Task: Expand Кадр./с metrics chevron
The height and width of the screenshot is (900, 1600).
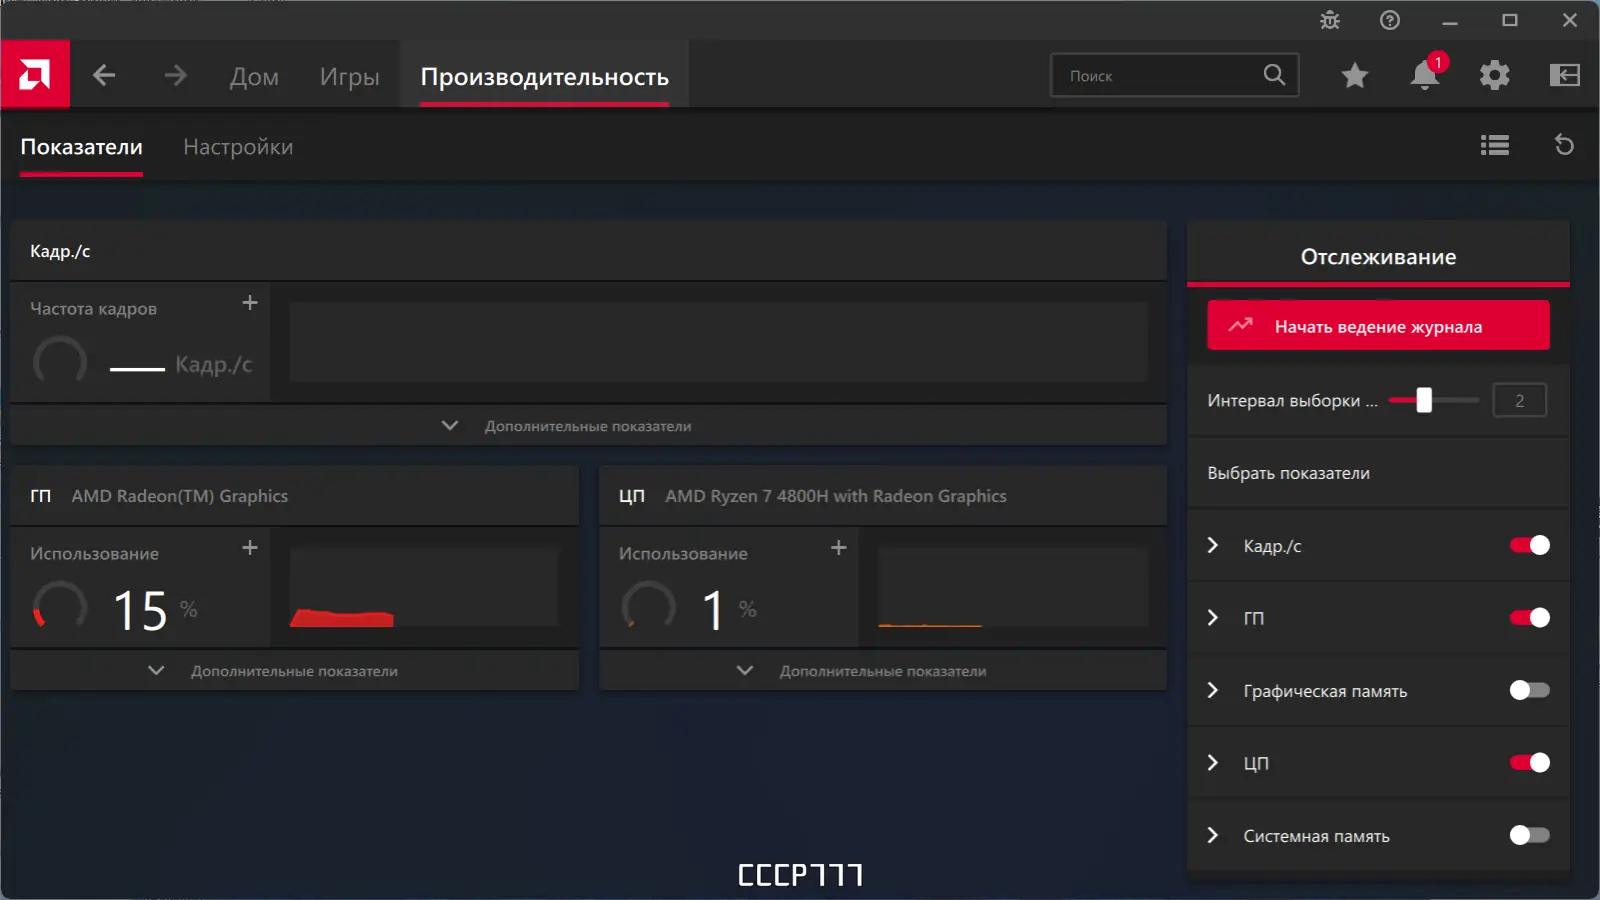Action: [1213, 545]
